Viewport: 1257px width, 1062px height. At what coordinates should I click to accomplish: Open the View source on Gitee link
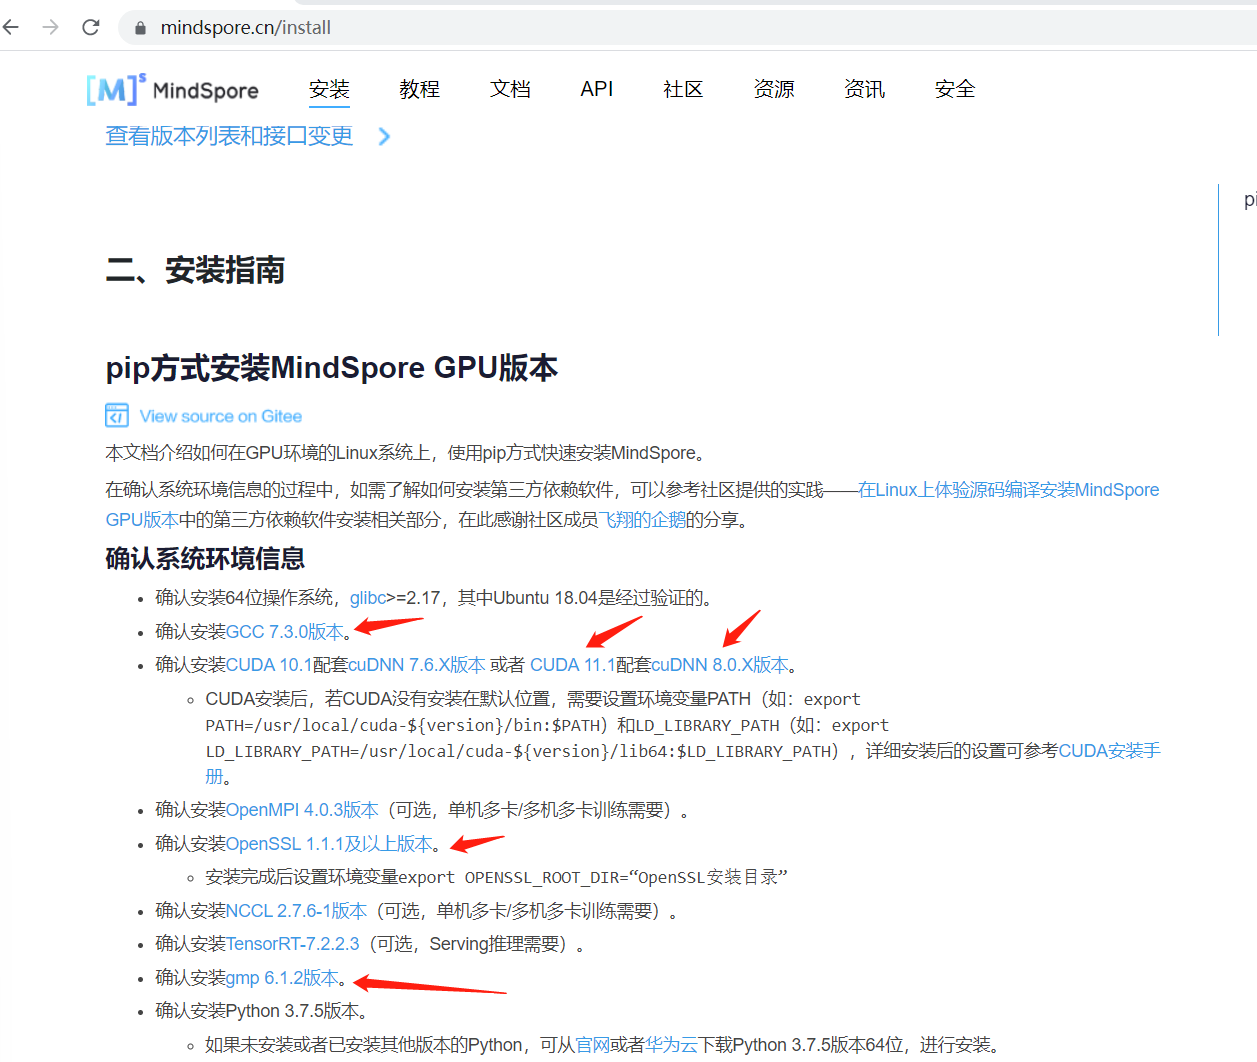point(220,416)
